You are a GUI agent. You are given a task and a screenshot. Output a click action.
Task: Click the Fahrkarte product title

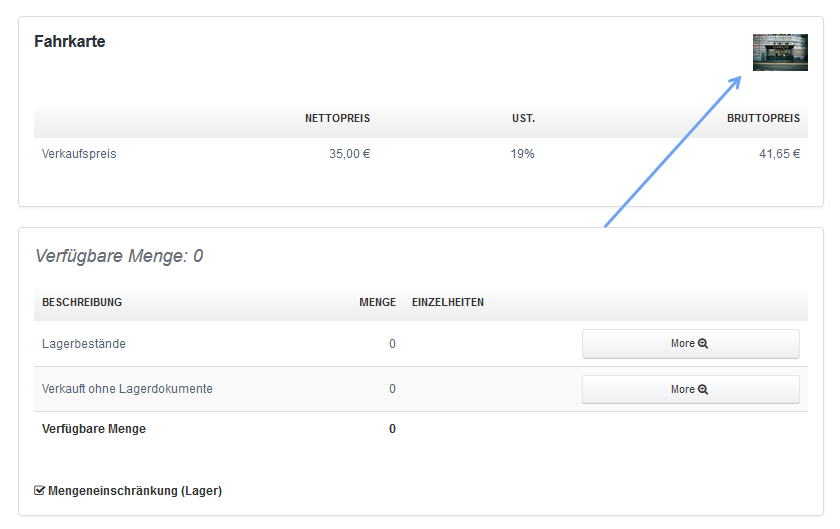pos(70,42)
